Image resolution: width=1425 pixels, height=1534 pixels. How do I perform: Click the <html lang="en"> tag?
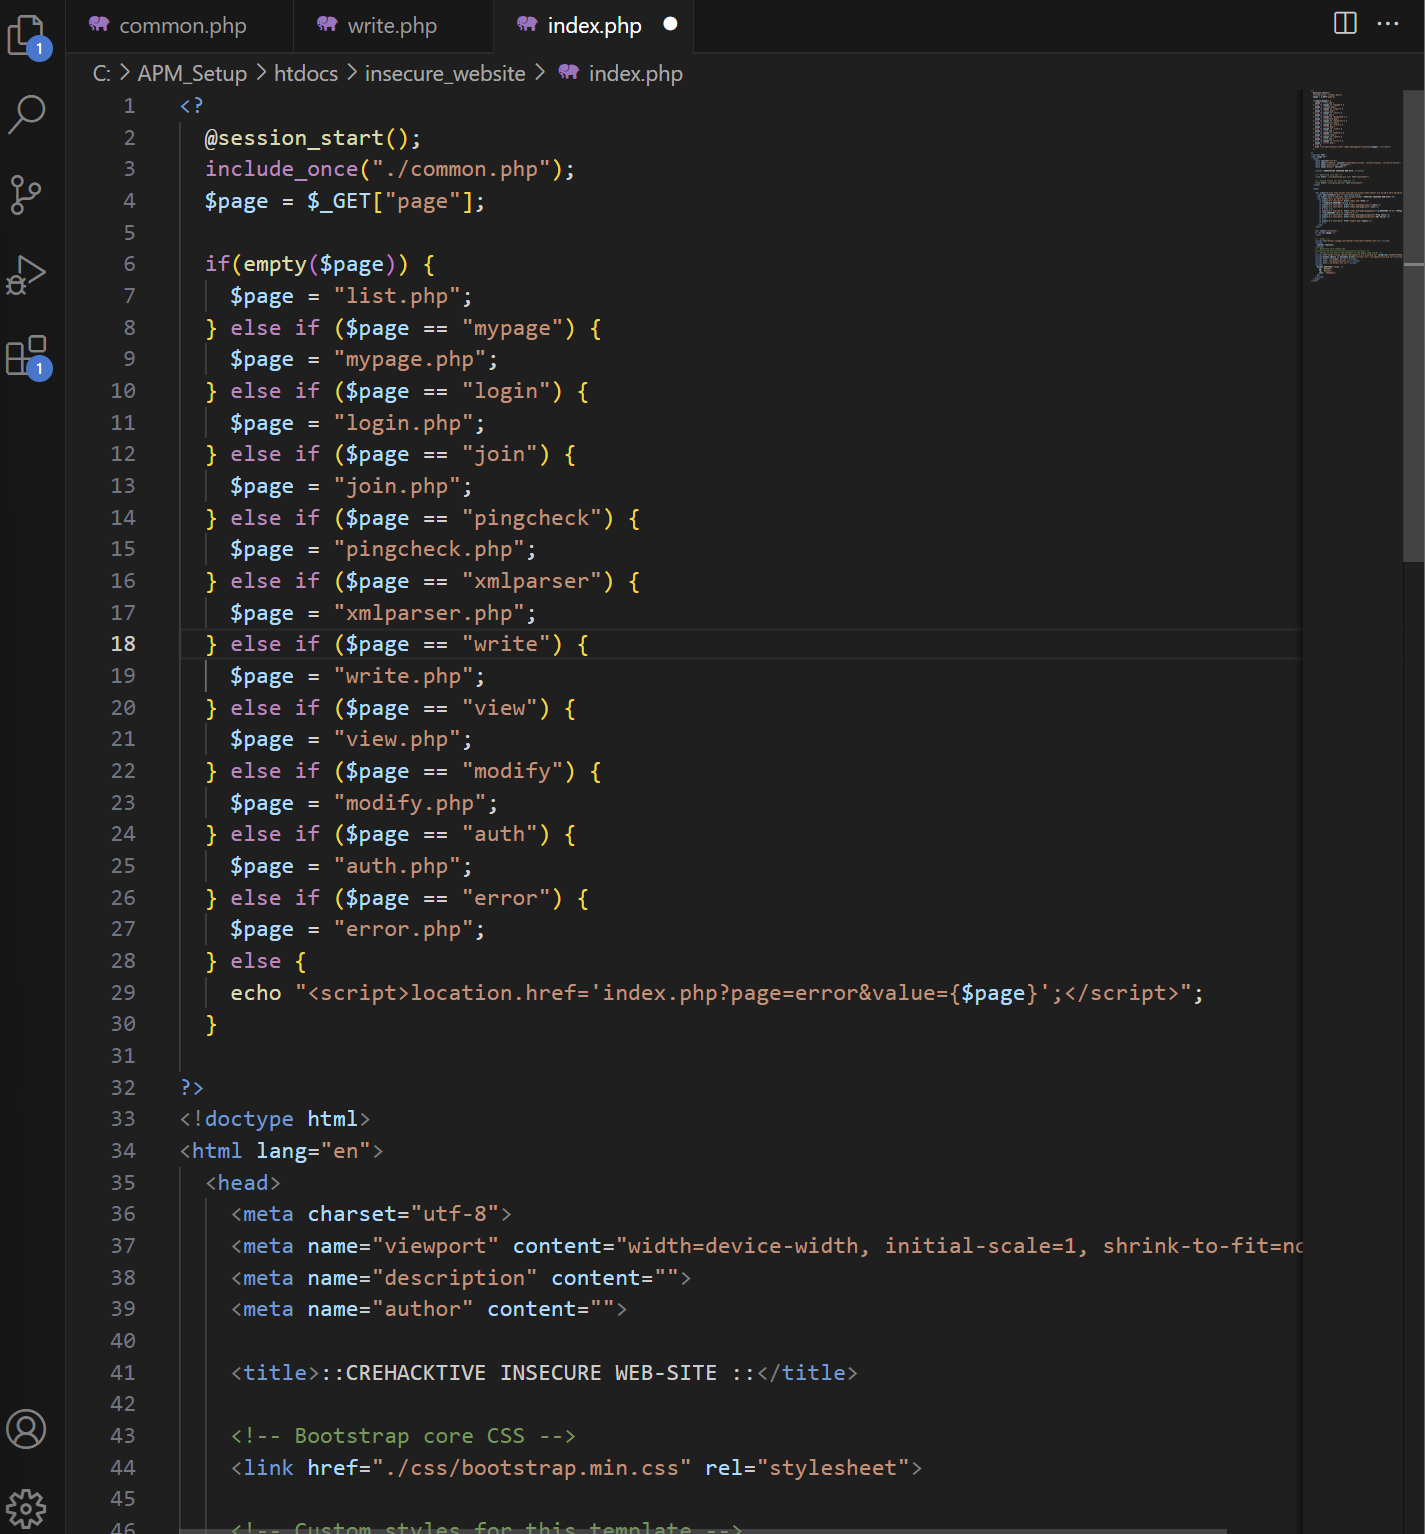pos(281,1151)
